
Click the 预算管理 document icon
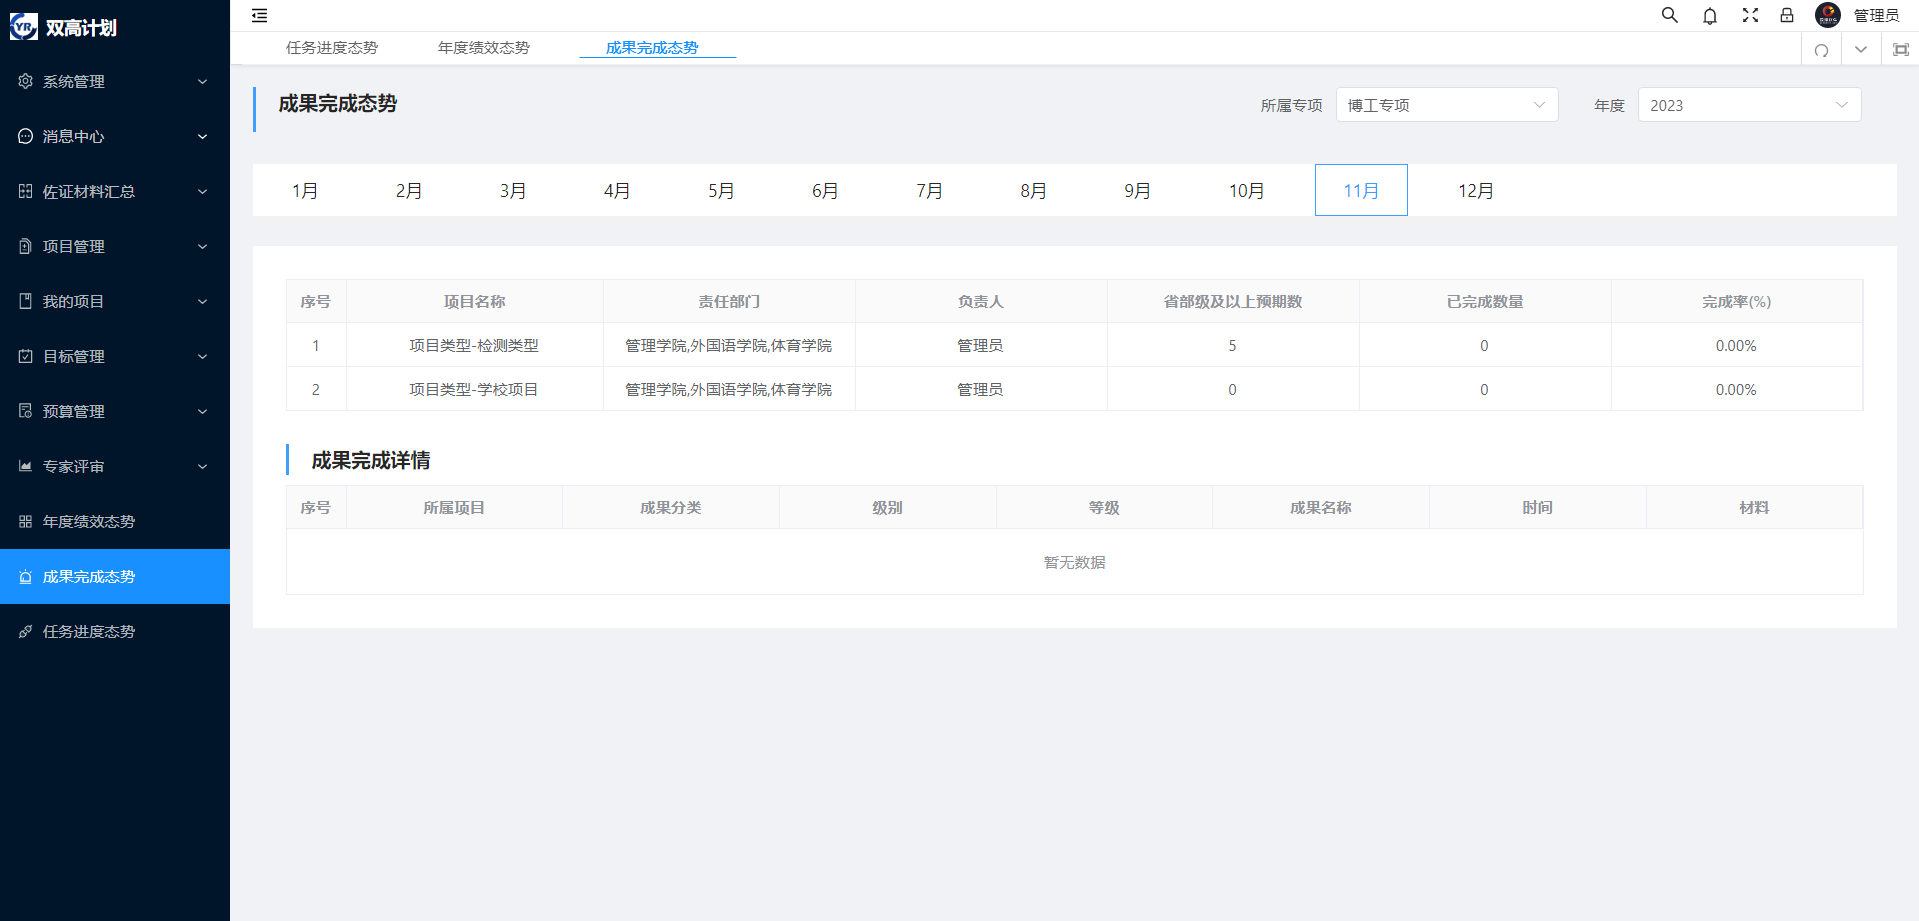[26, 411]
